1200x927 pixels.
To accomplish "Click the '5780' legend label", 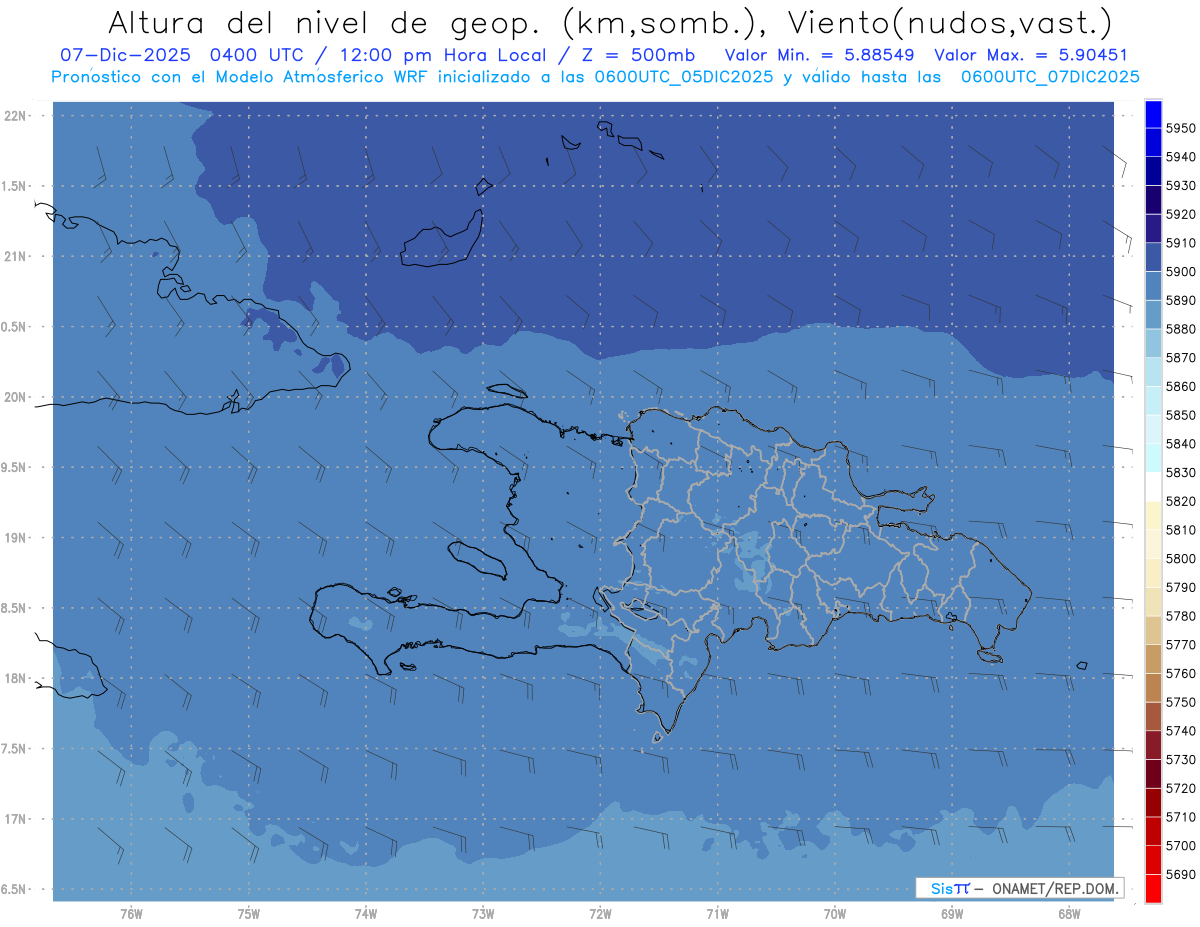I will pos(1180,616).
